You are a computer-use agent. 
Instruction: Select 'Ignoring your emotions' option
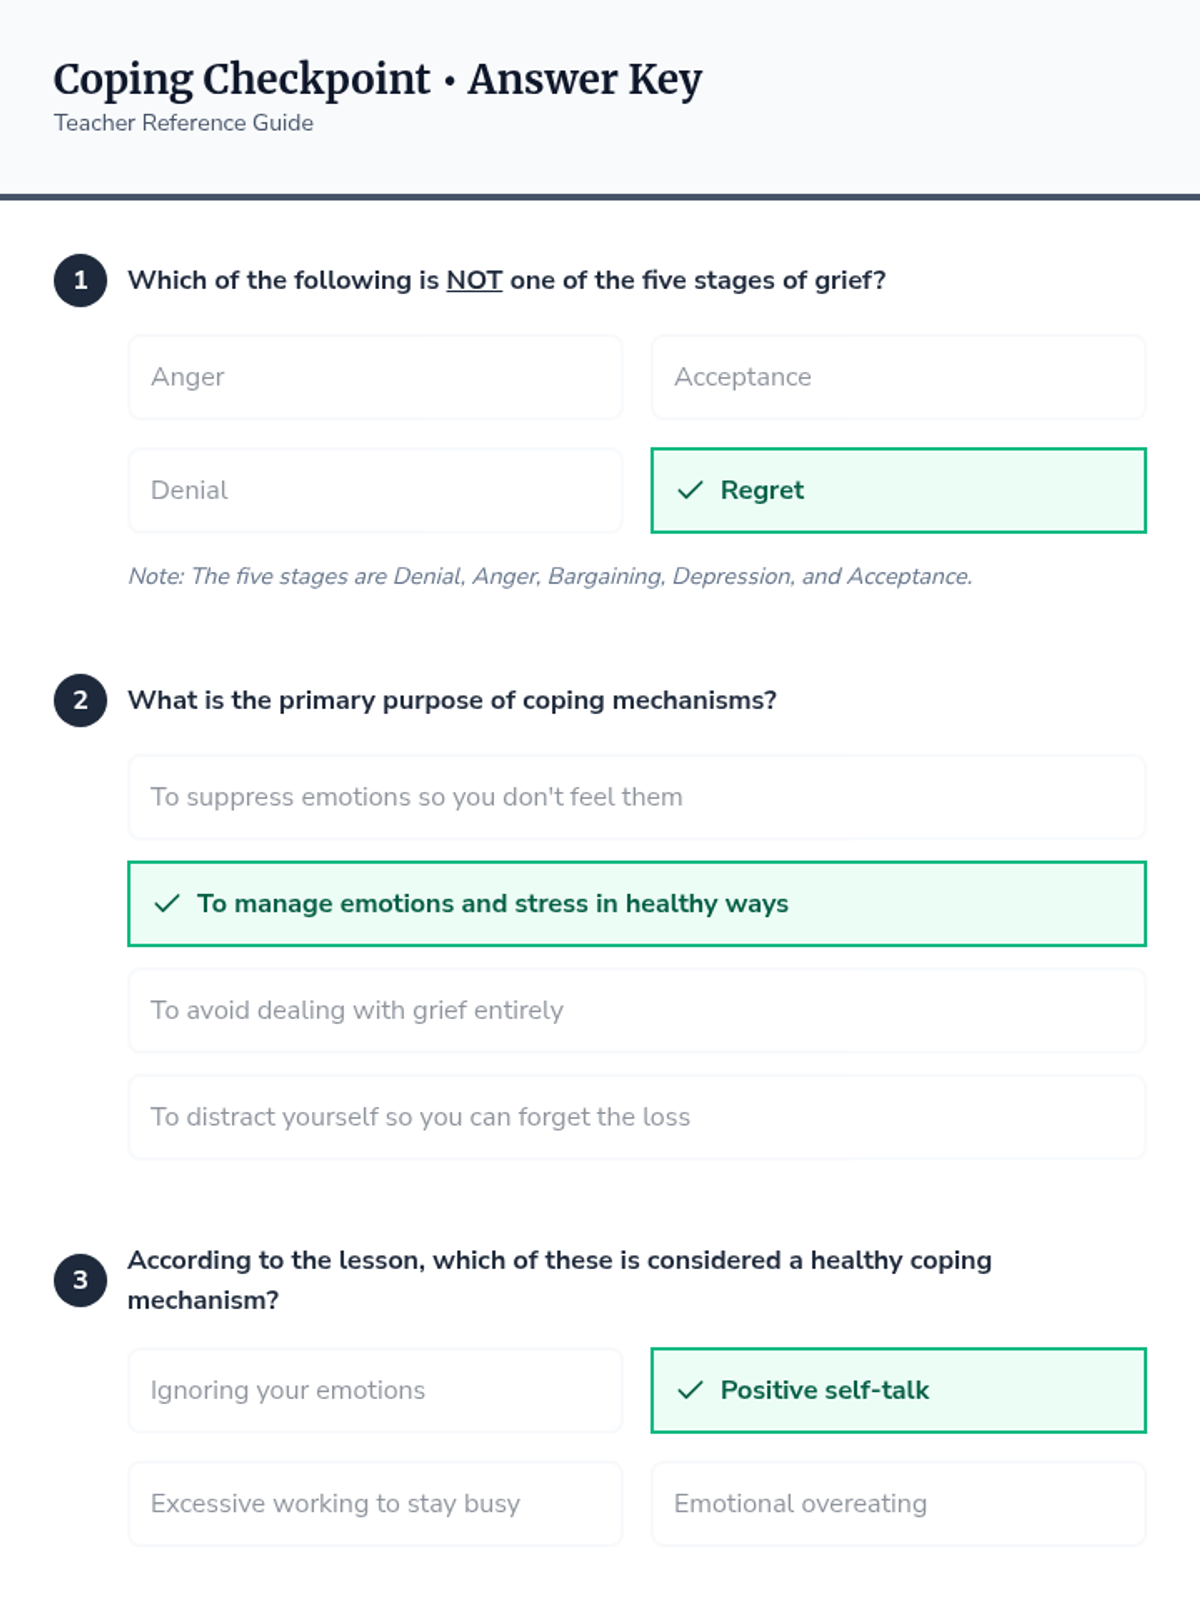click(375, 1390)
